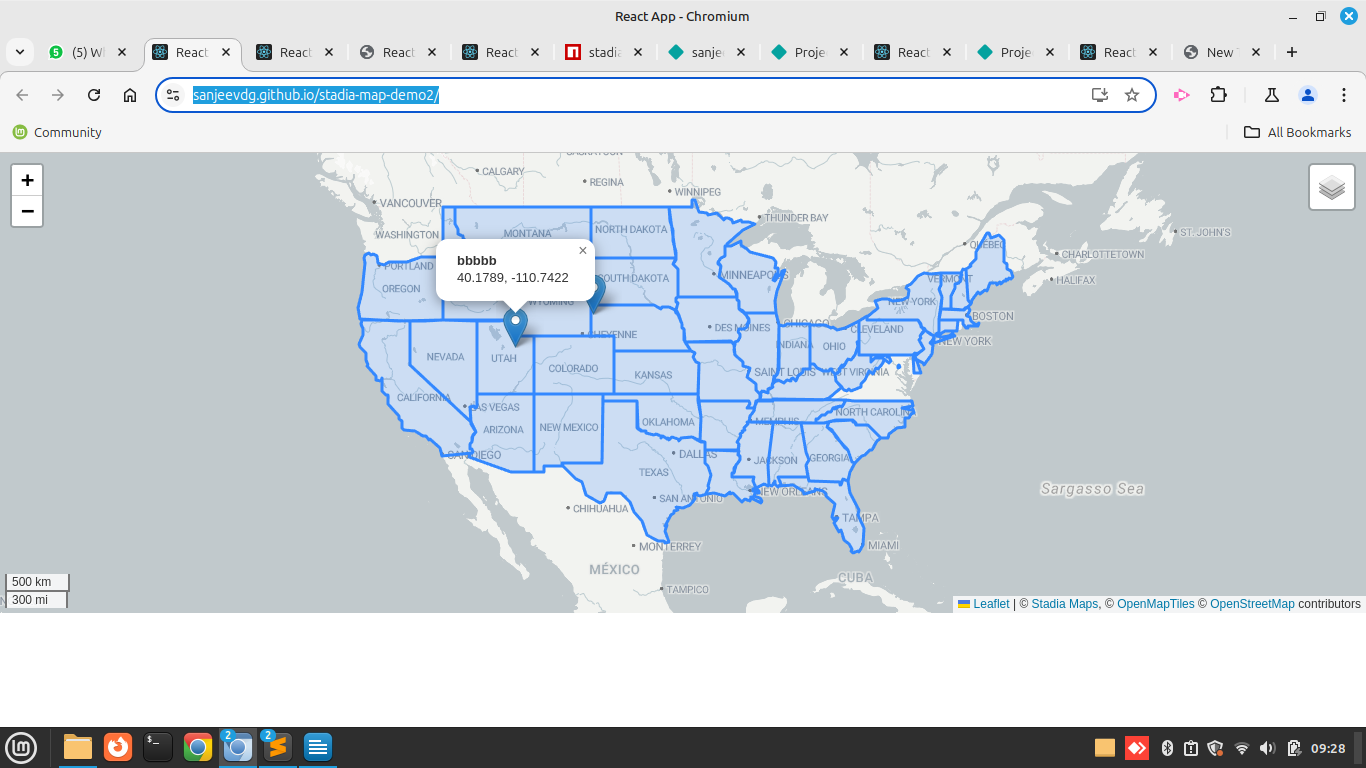Launch Firefox from the taskbar
The image size is (1366, 768).
[x=118, y=747]
